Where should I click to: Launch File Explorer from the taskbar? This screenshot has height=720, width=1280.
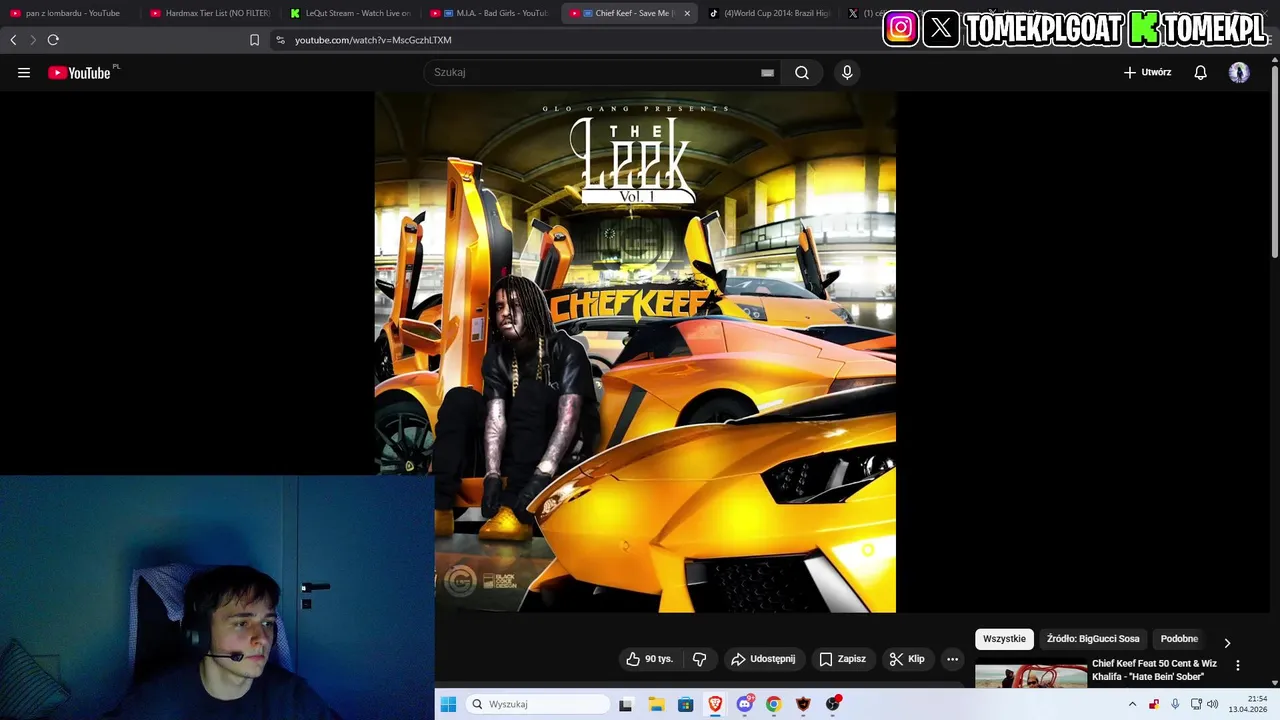tap(656, 704)
